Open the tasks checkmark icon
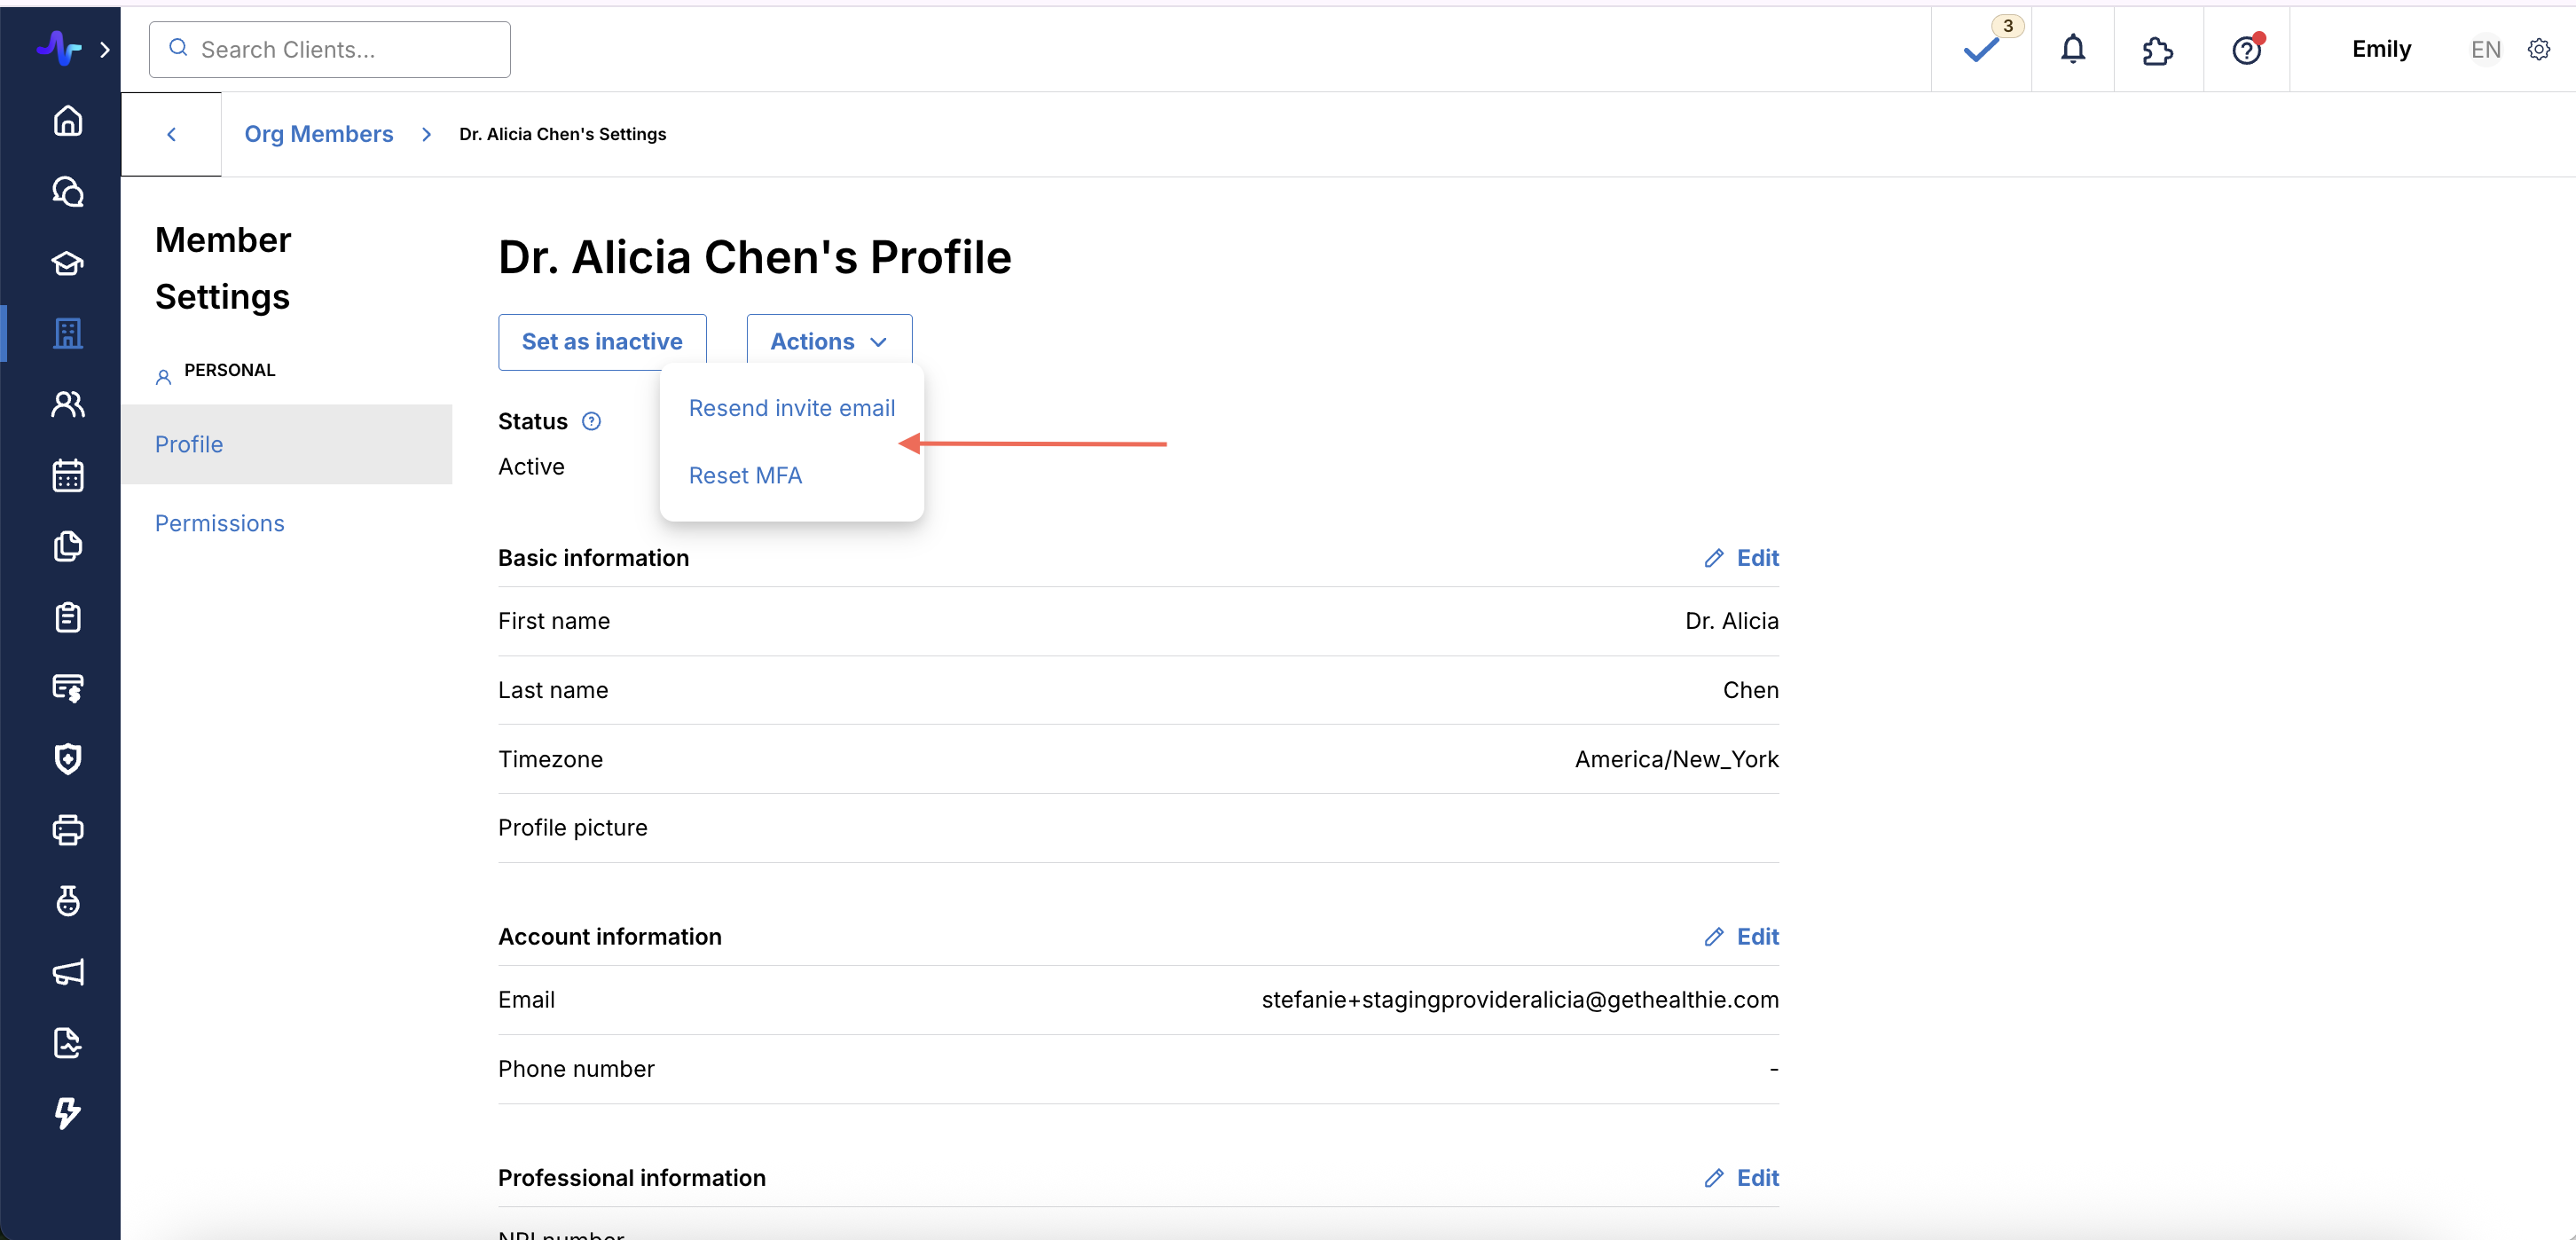Image resolution: width=2576 pixels, height=1240 pixels. (x=1980, y=50)
